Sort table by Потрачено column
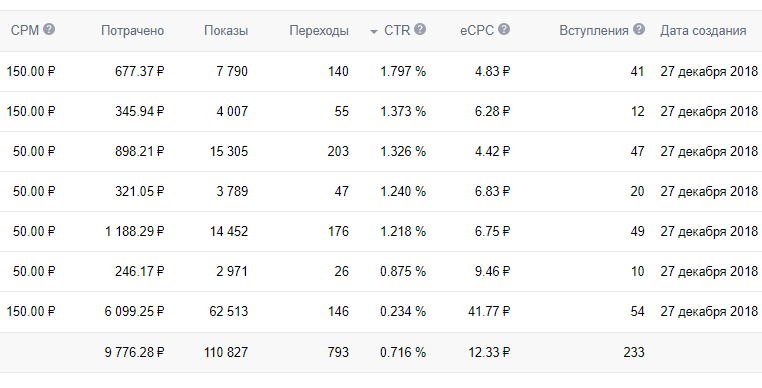Viewport: 762px width, 388px height. click(x=132, y=31)
